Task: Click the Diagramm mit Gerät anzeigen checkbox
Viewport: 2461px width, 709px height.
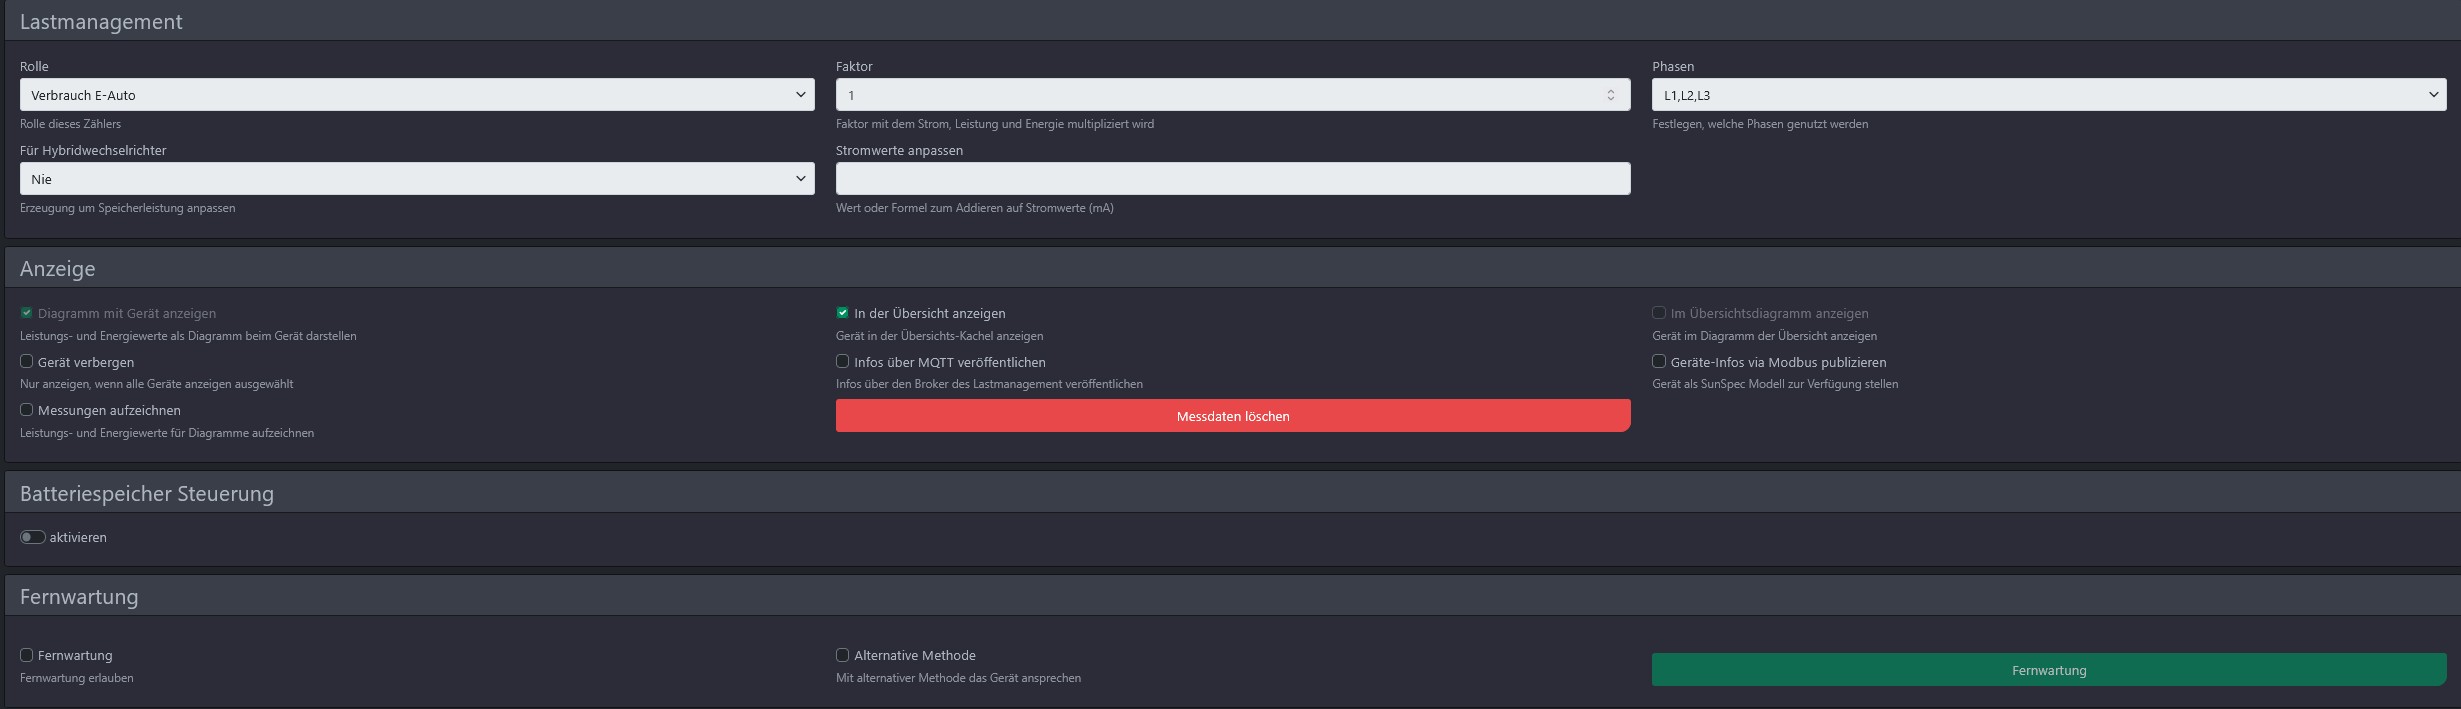Action: [x=27, y=313]
